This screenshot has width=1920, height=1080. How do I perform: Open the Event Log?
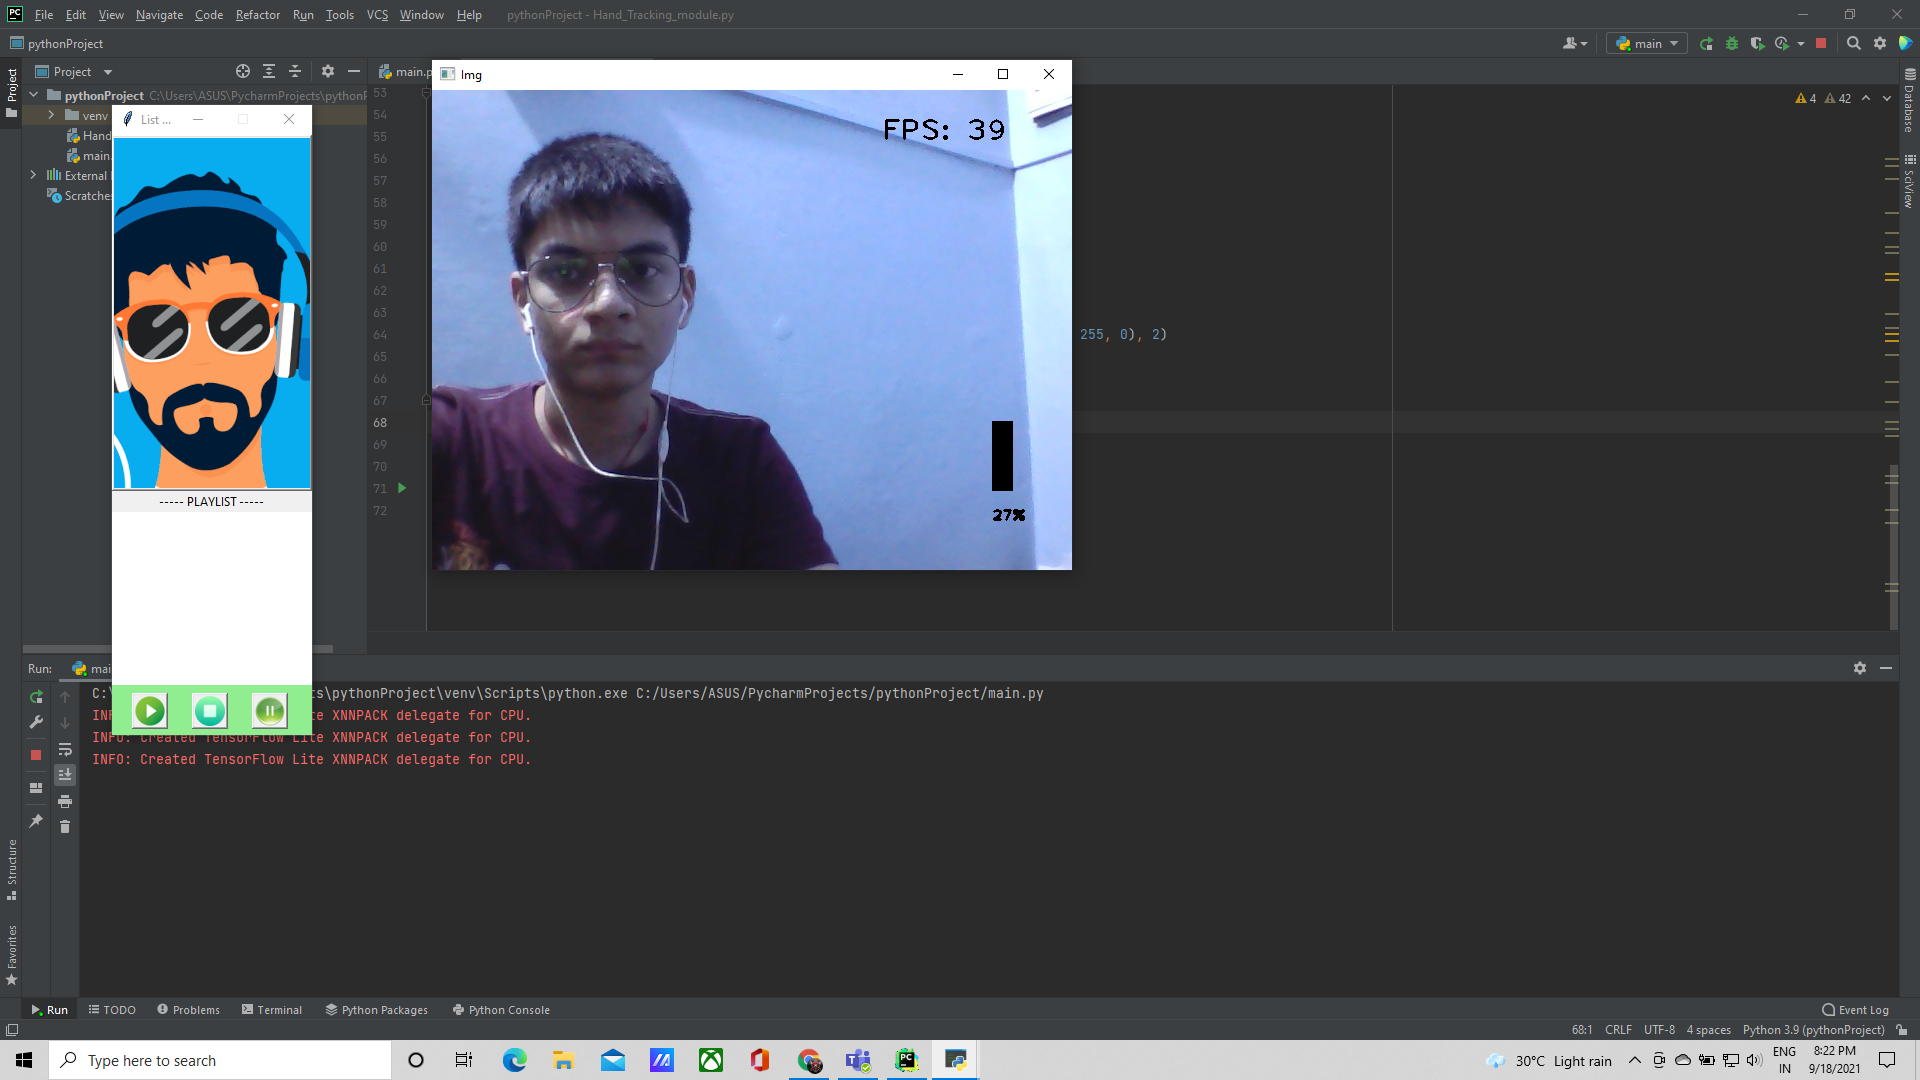pos(1856,1010)
